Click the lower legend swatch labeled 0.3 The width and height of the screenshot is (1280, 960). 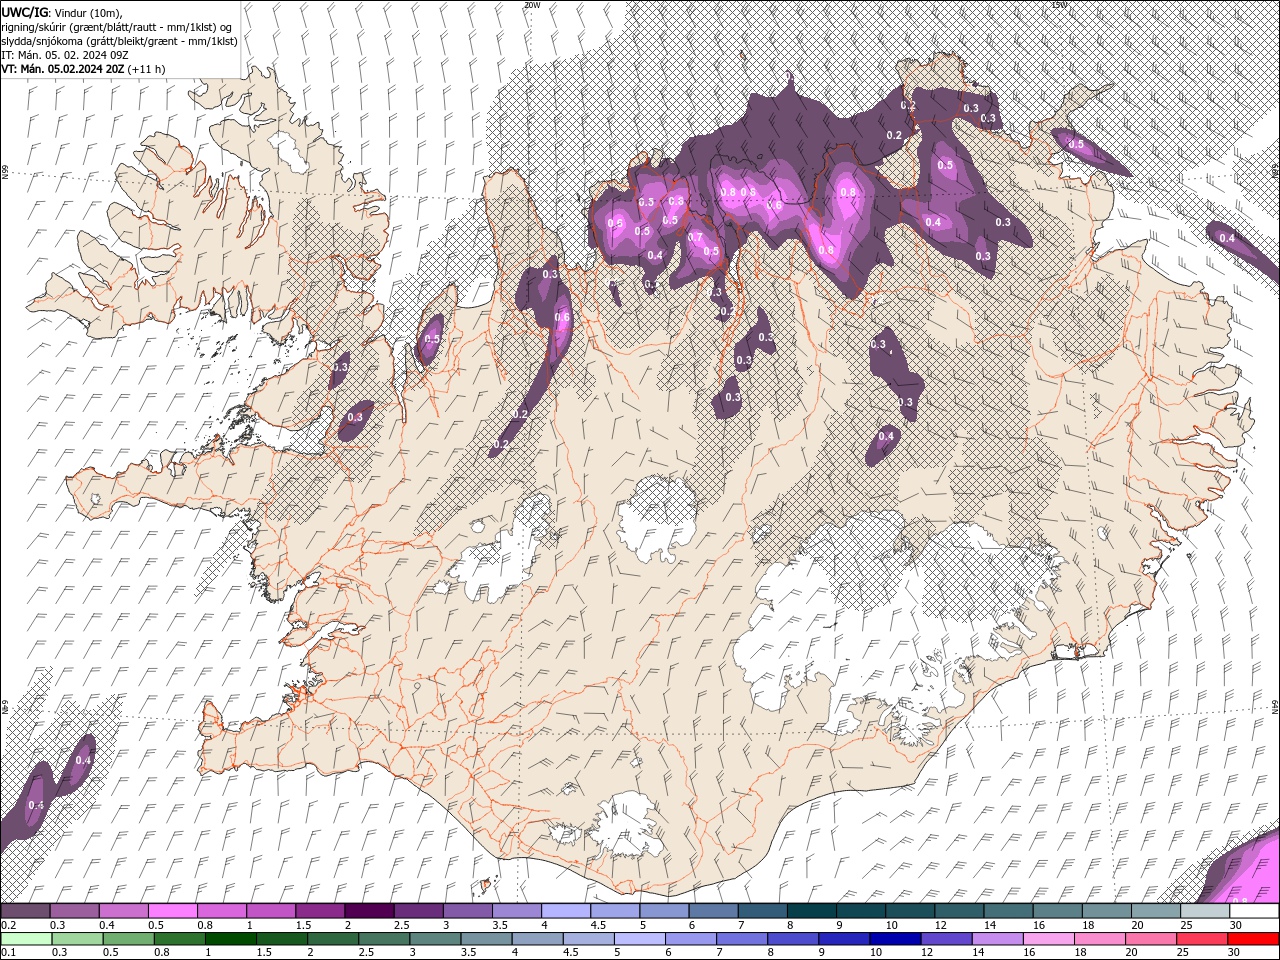77,939
